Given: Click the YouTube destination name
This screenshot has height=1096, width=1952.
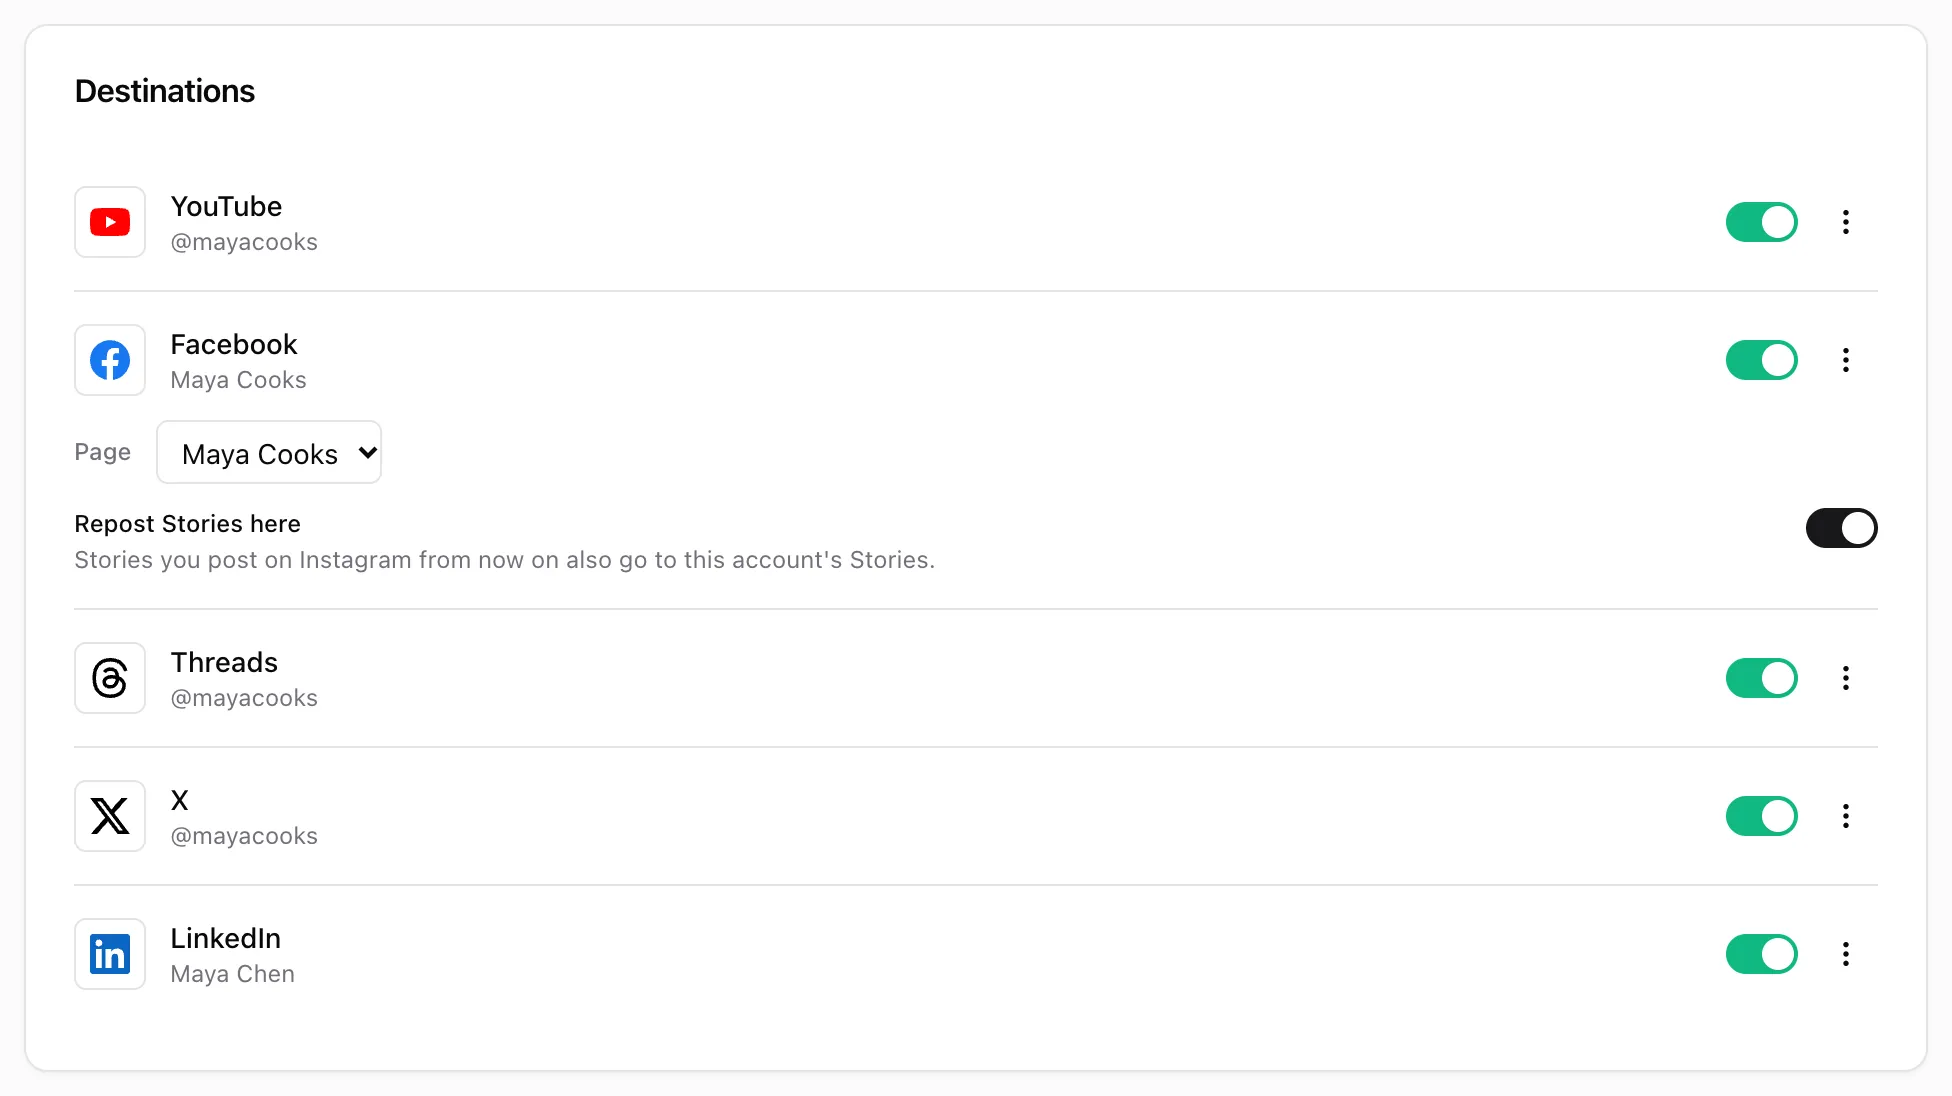Looking at the screenshot, I should pos(226,206).
